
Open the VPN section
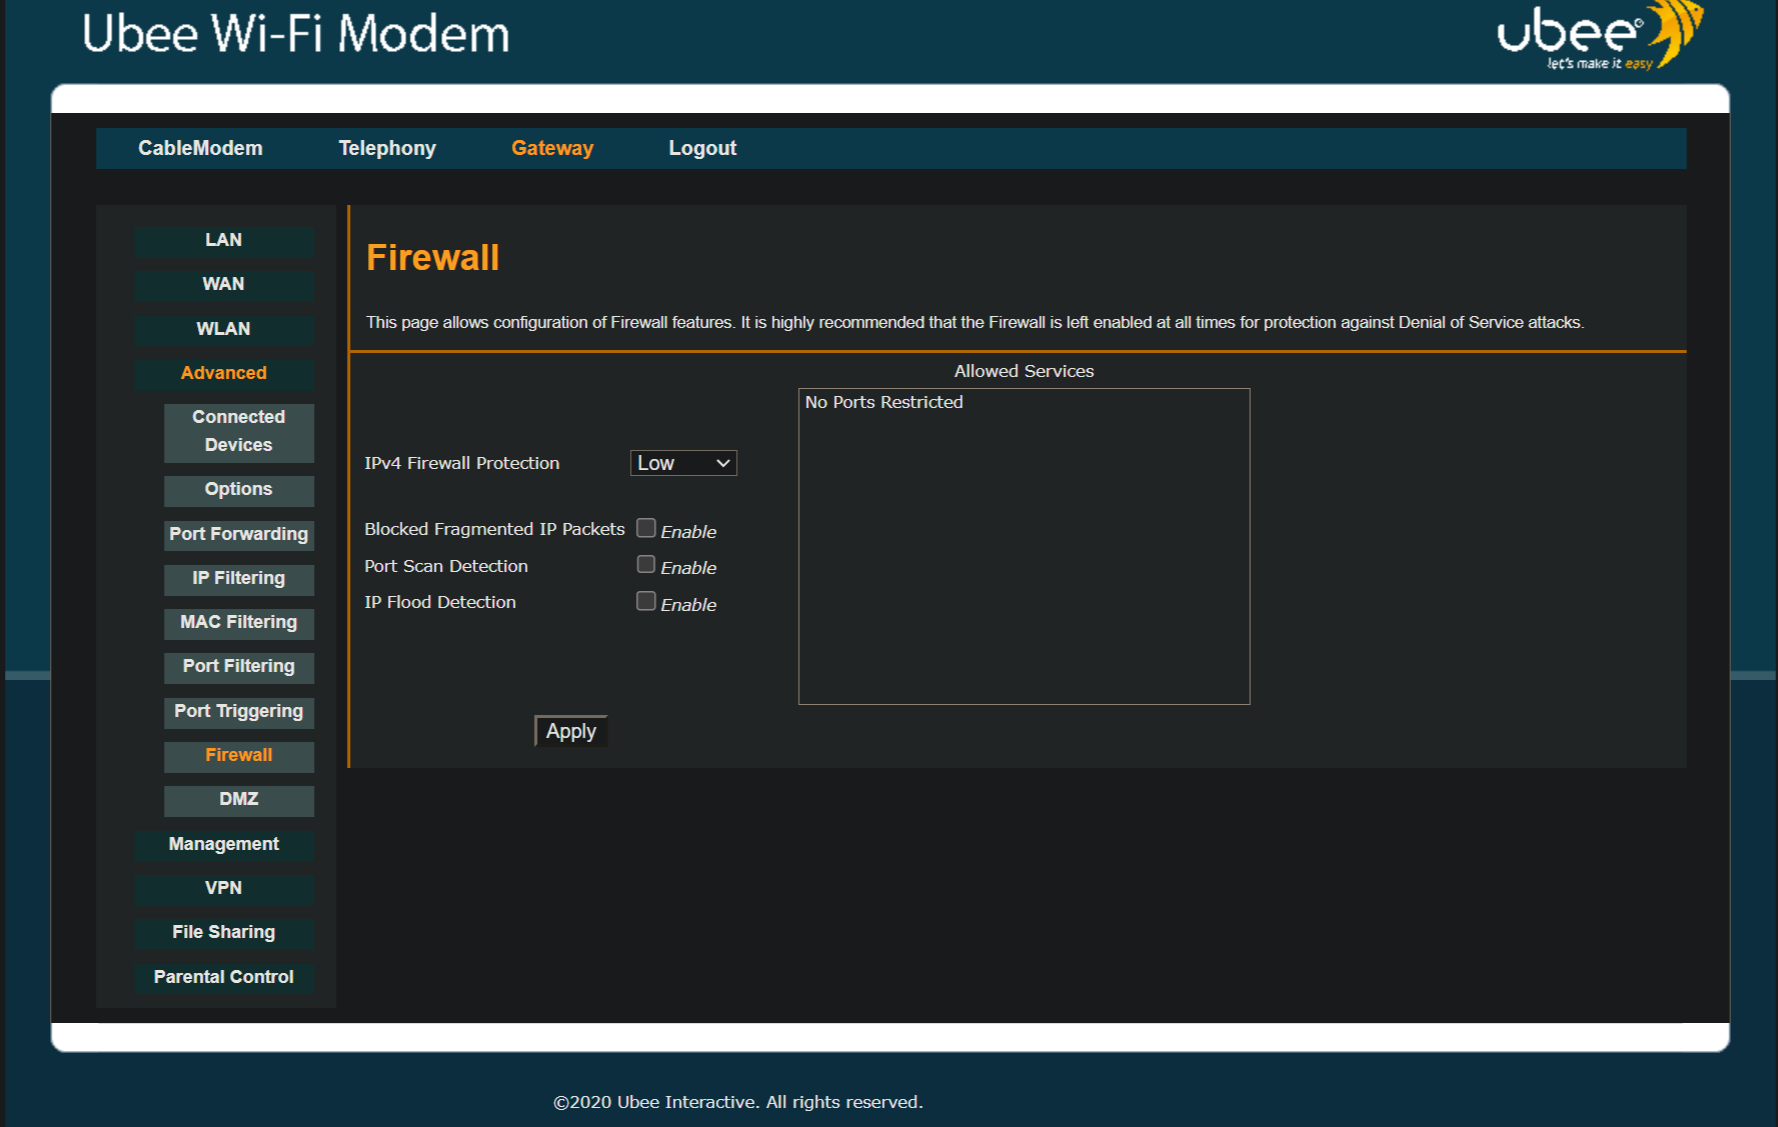tap(224, 888)
